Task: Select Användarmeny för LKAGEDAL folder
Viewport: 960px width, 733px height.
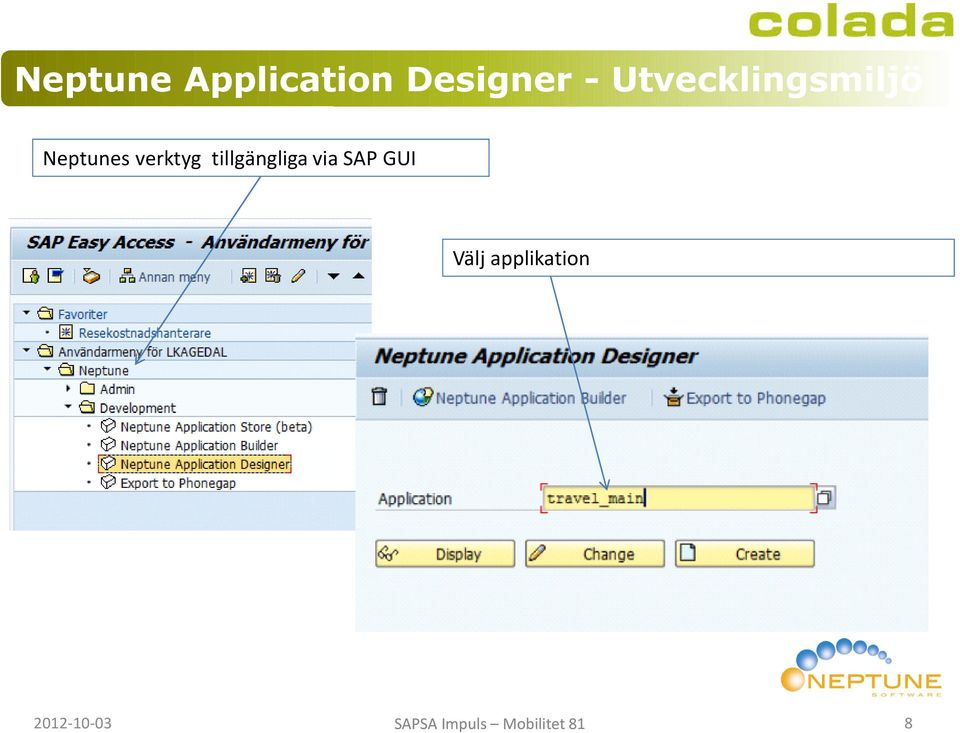Action: [x=142, y=352]
